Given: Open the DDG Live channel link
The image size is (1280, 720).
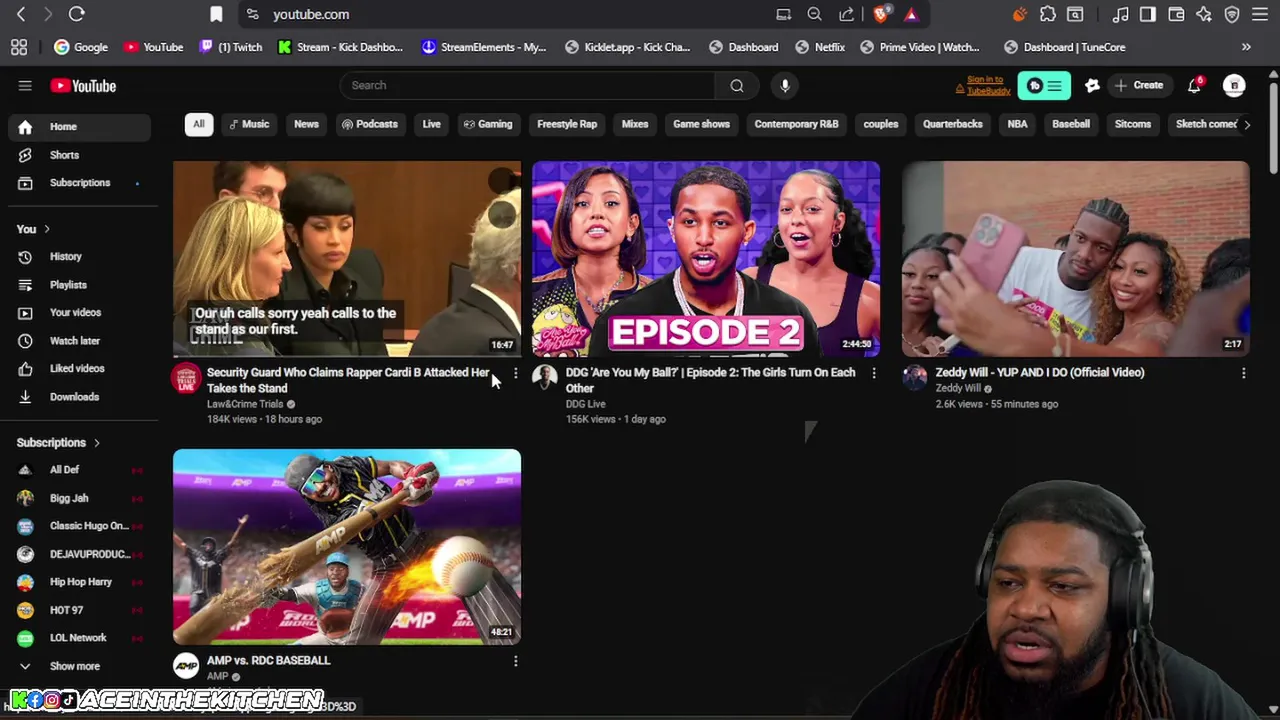Looking at the screenshot, I should click(585, 404).
